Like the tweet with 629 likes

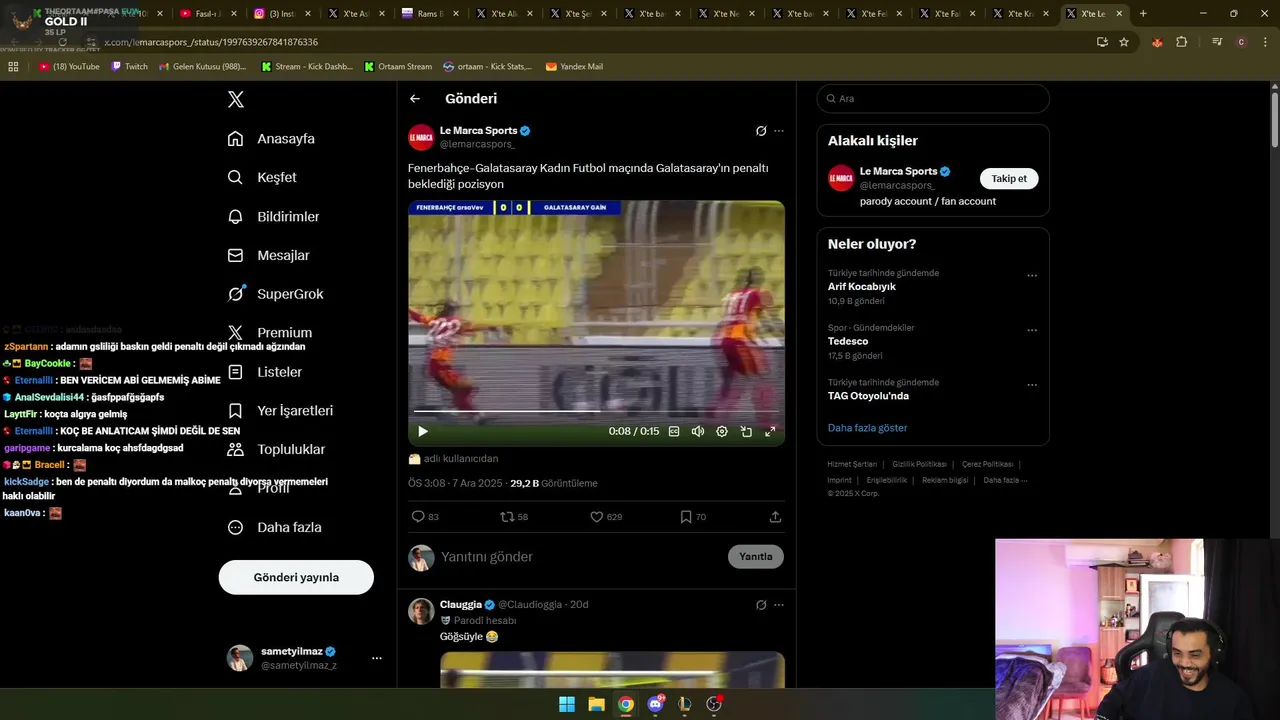coord(606,517)
